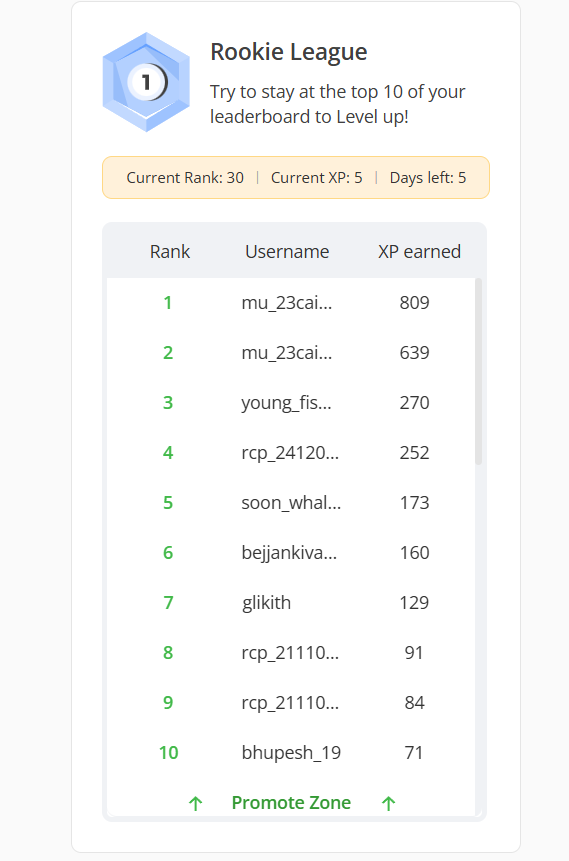Image resolution: width=569 pixels, height=861 pixels.
Task: Open bhupesh_19 username link
Action: [291, 753]
